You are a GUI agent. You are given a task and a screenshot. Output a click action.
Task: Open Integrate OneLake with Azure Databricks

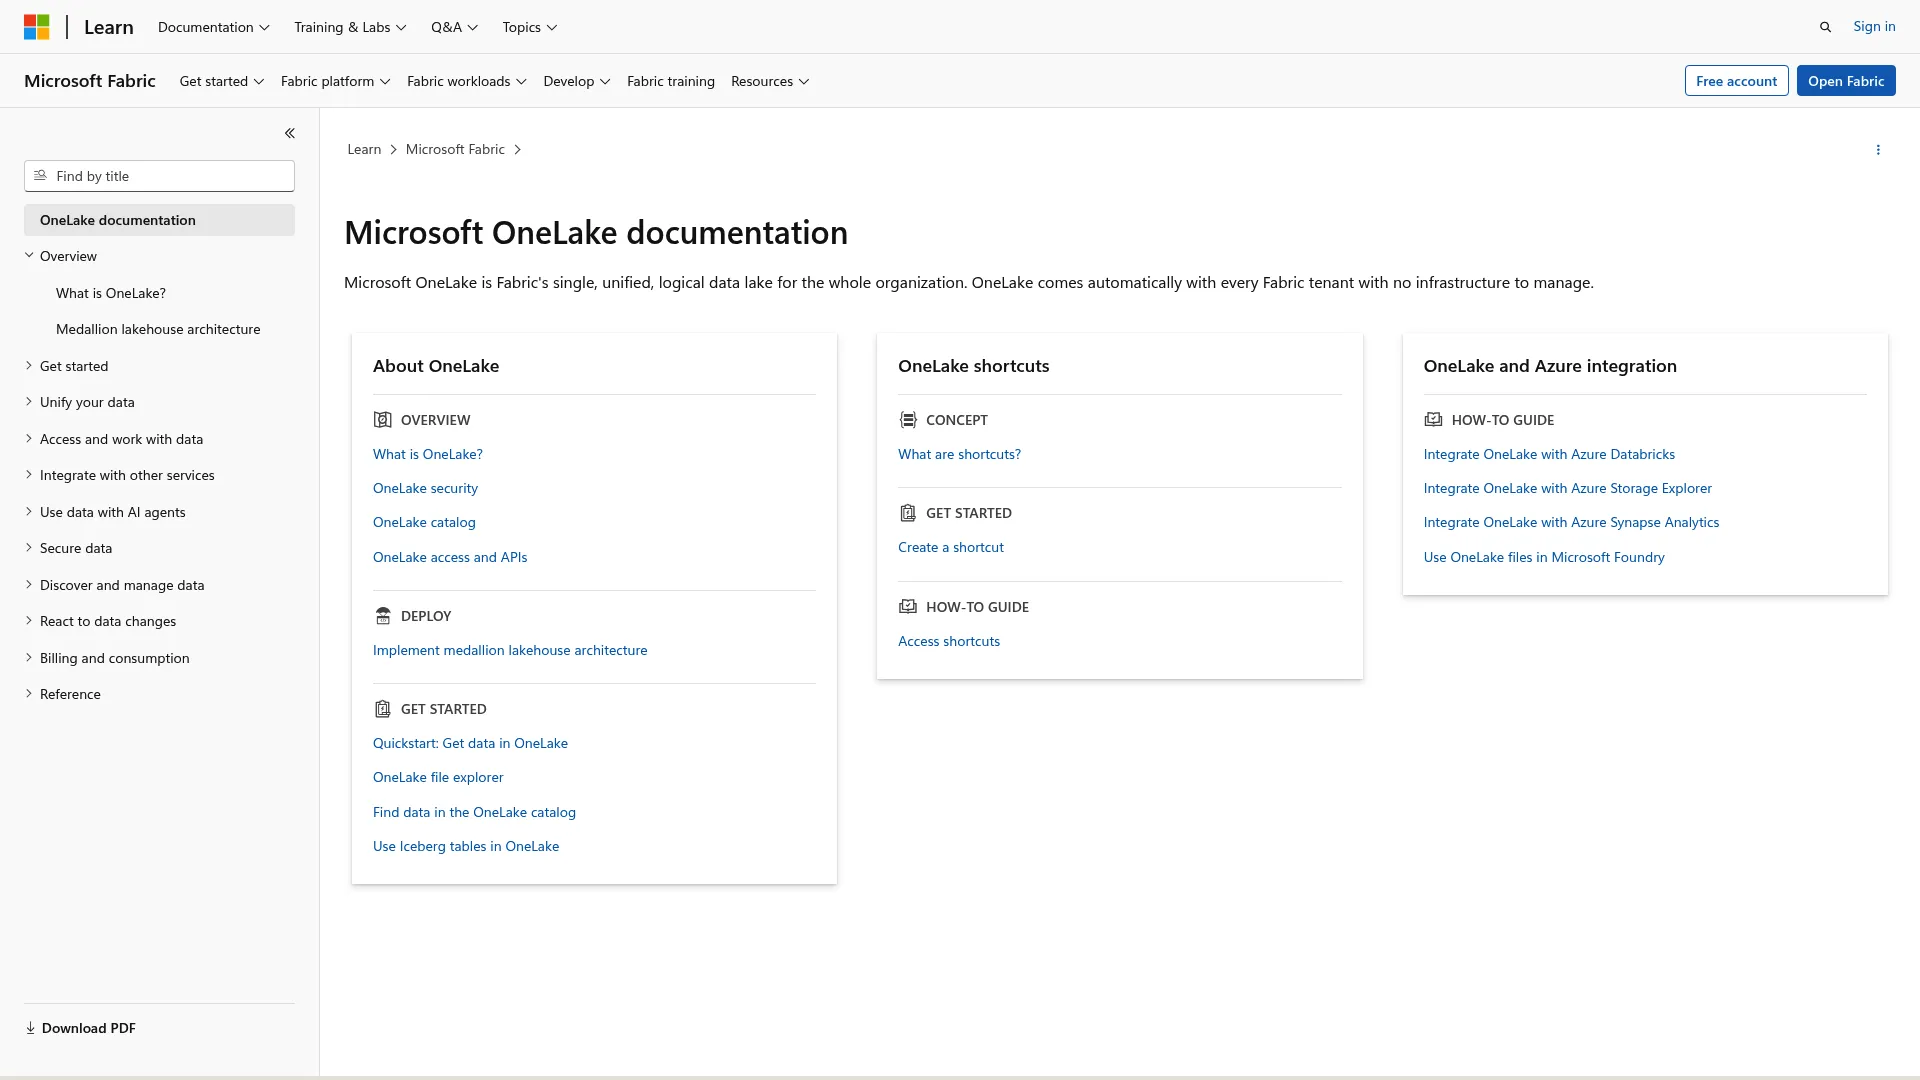point(1549,454)
